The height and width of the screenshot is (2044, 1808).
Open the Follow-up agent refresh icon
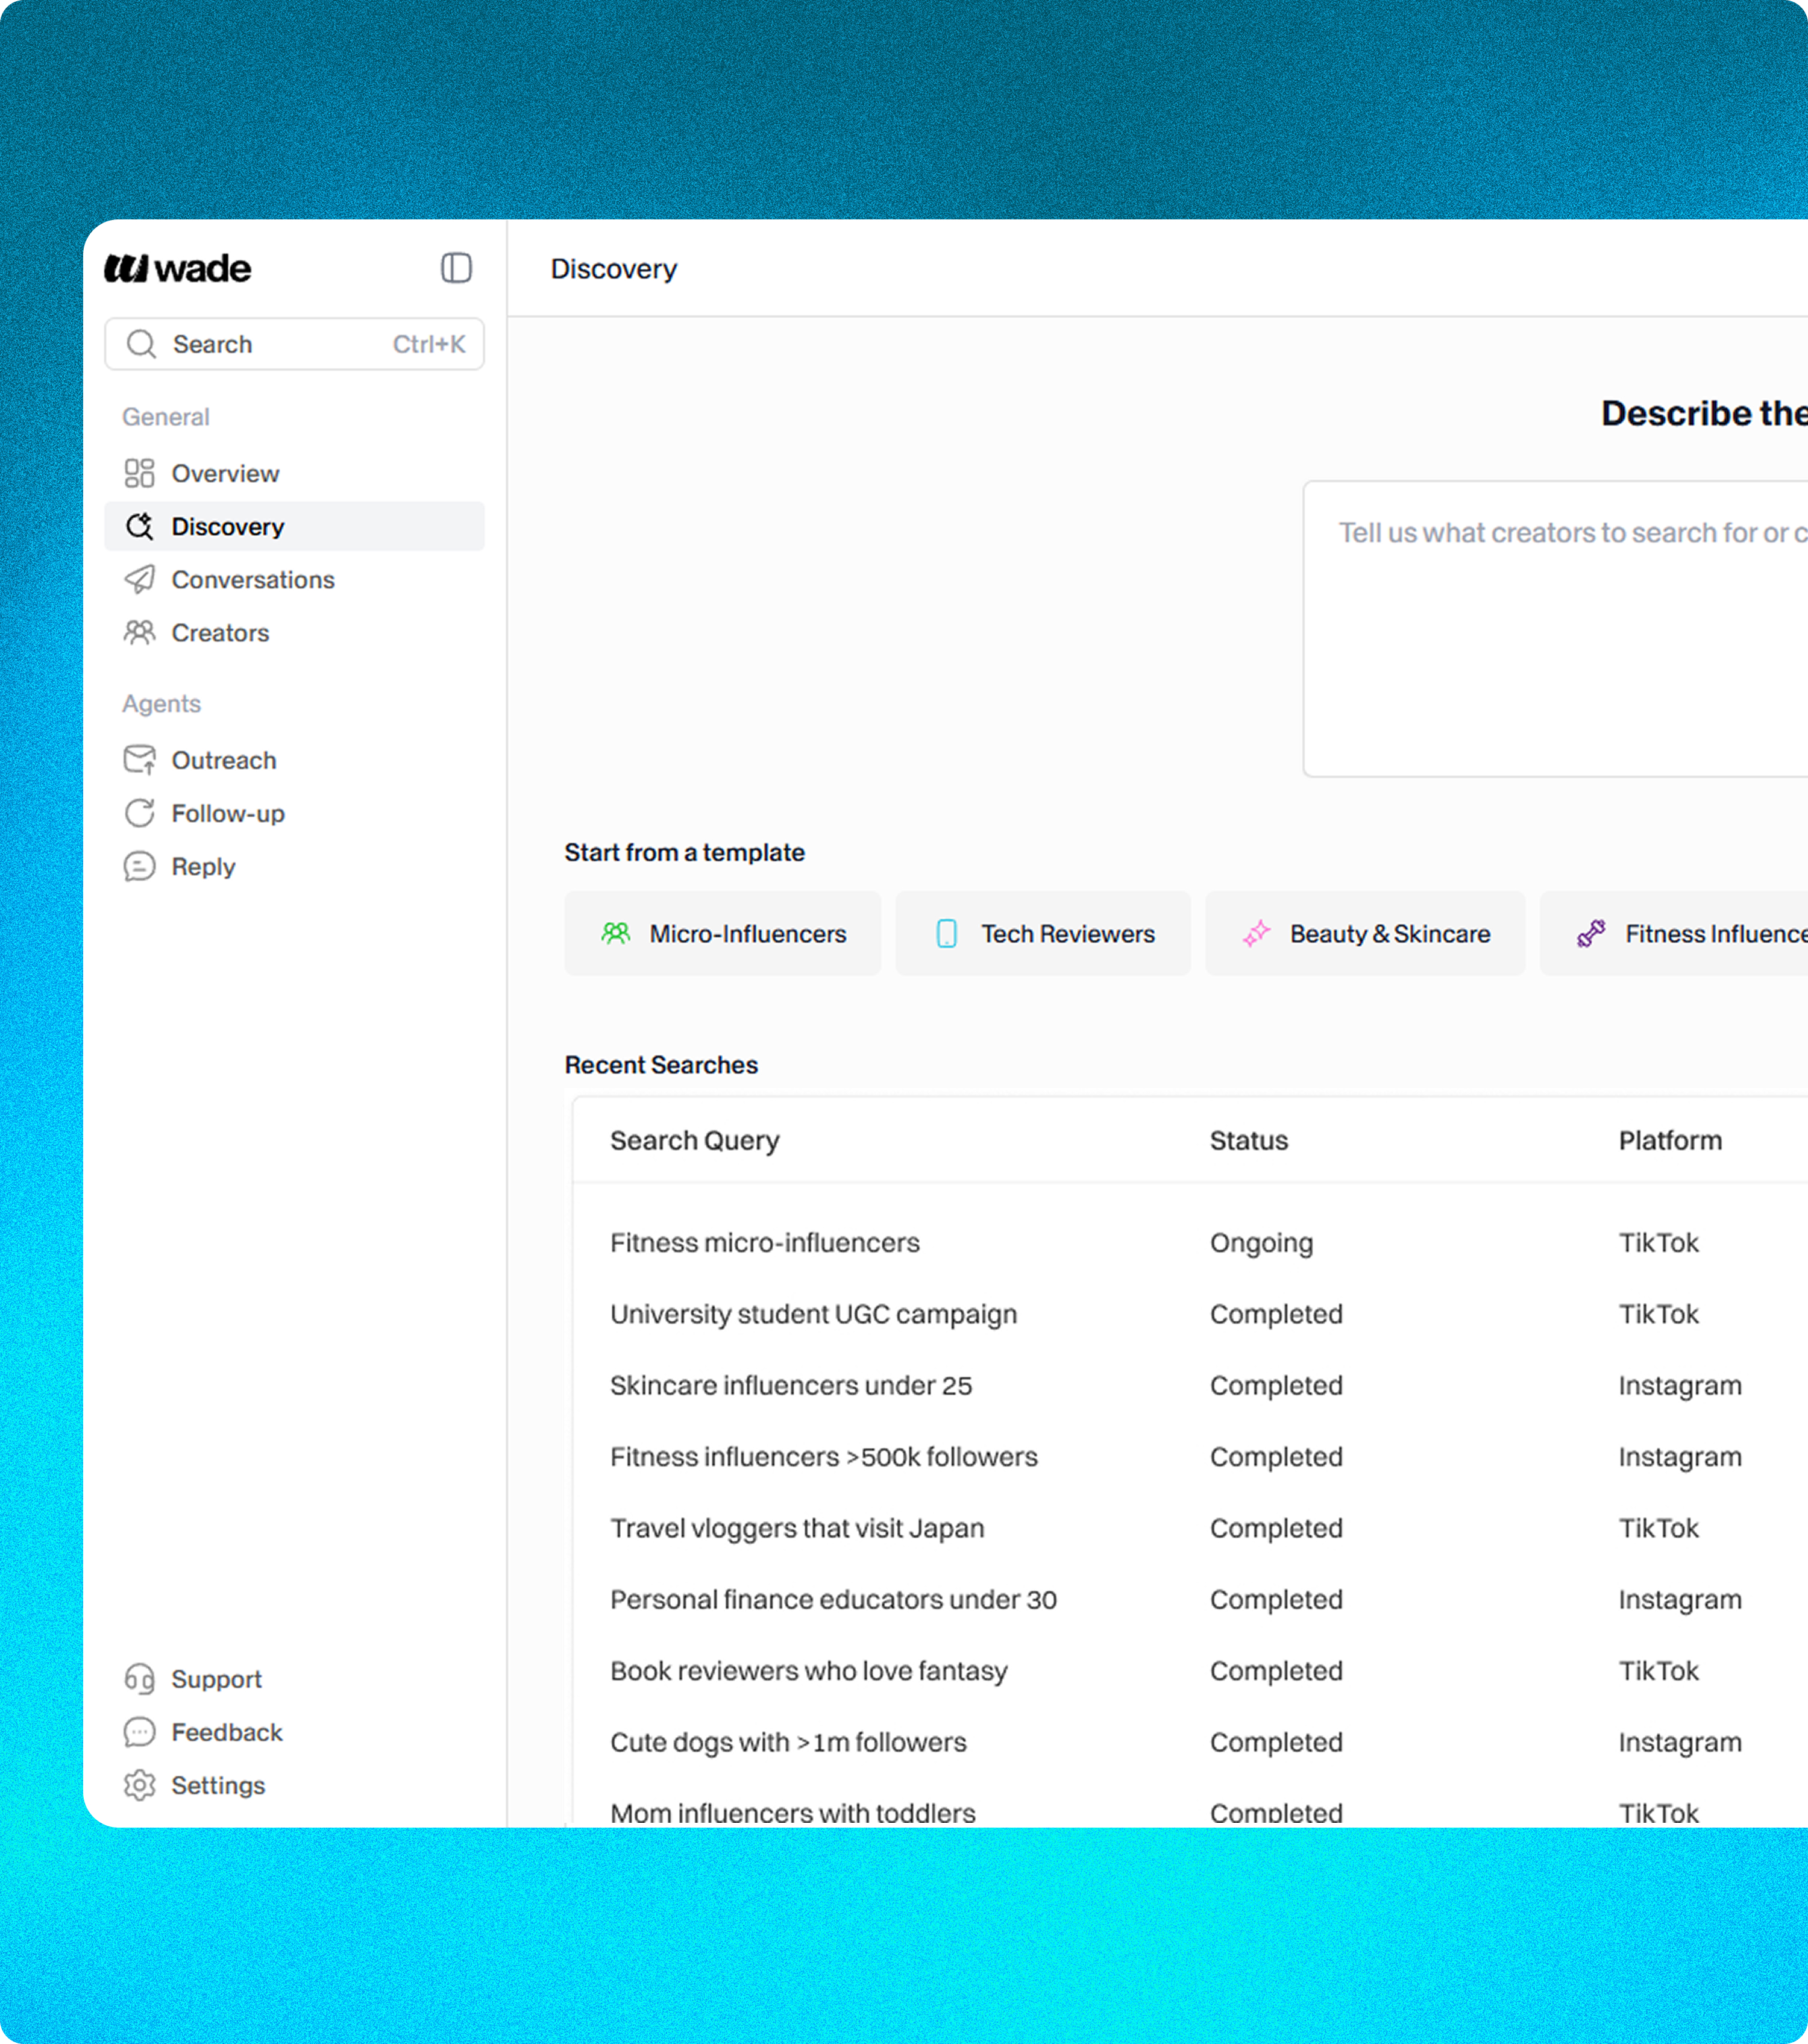click(139, 813)
